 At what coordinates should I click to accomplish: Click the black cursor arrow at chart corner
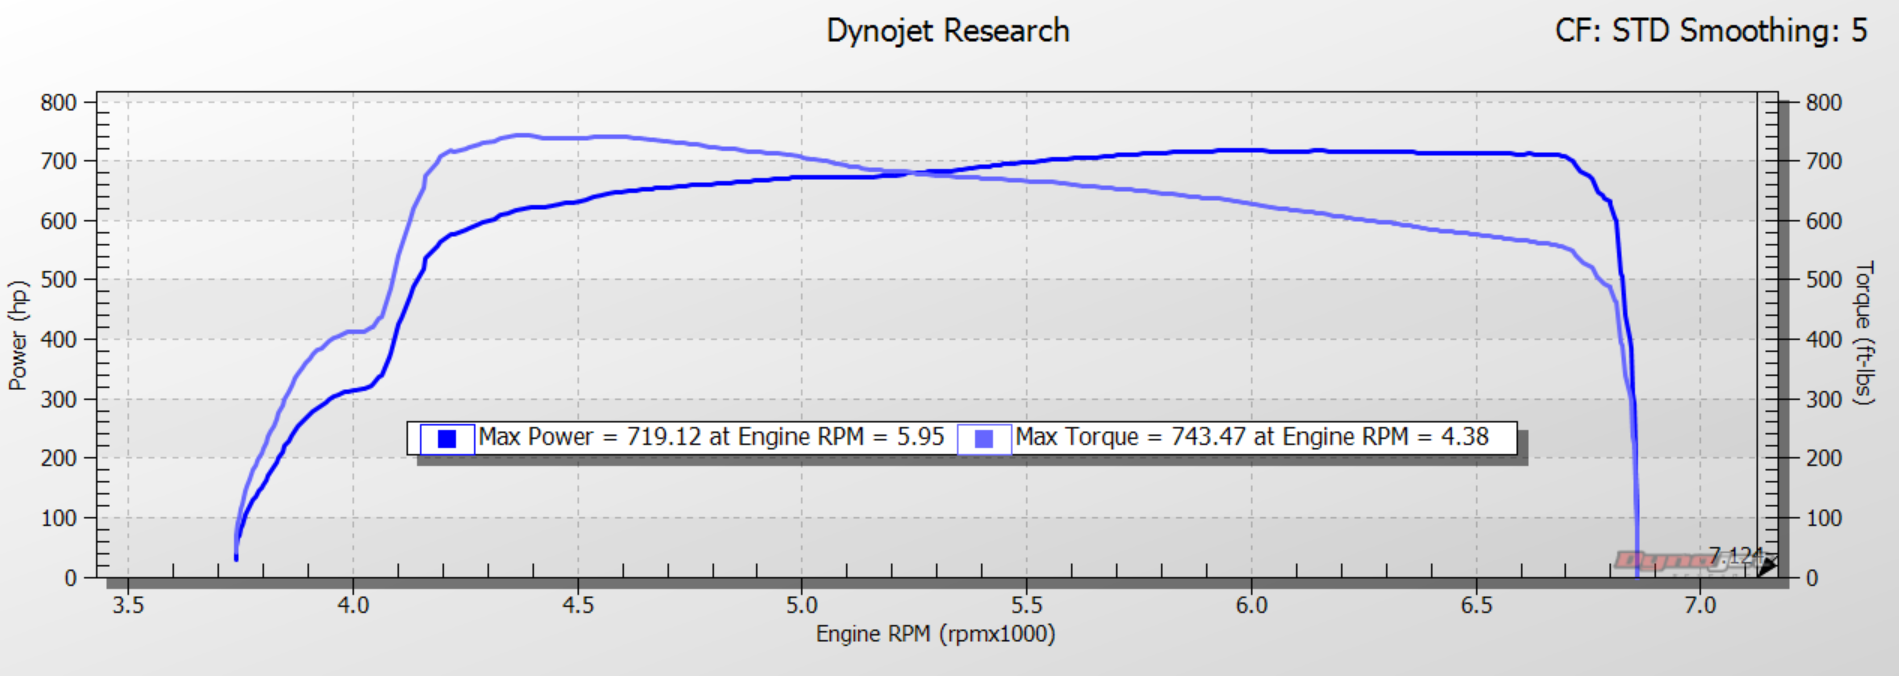(x=1767, y=566)
